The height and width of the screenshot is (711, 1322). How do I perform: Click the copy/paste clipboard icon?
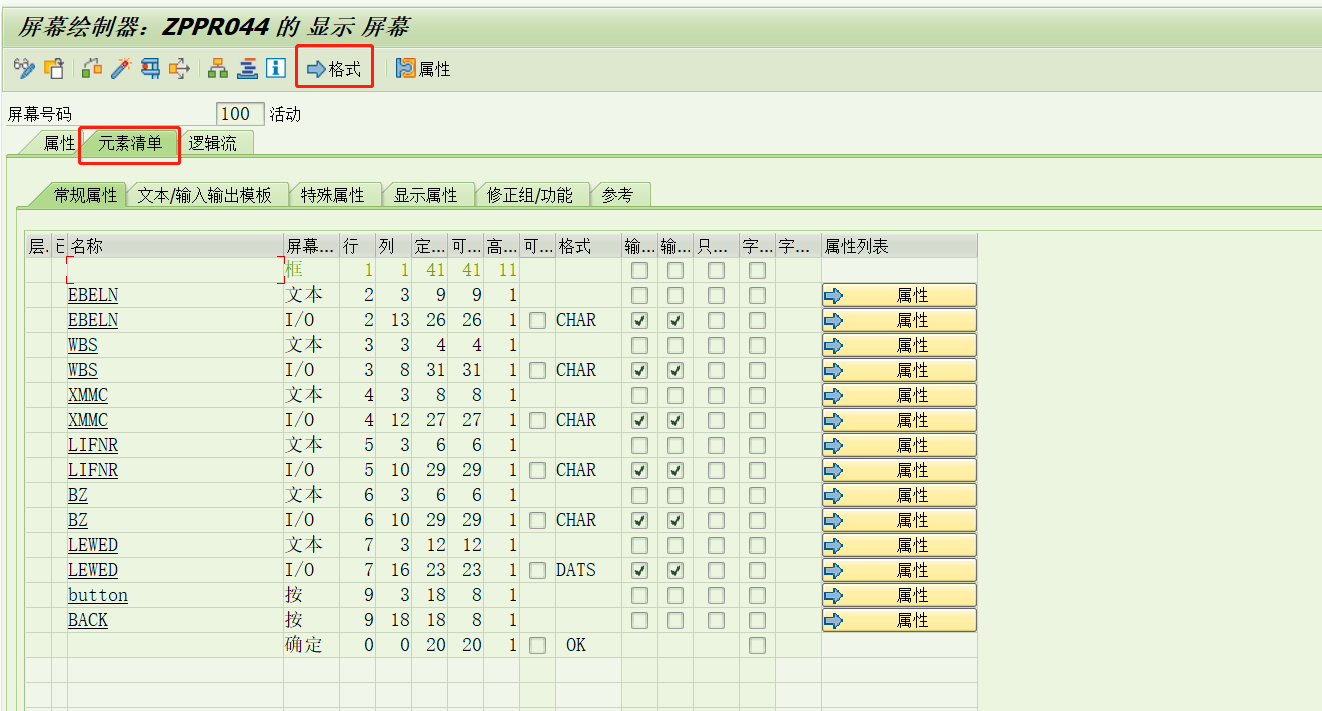[55, 67]
